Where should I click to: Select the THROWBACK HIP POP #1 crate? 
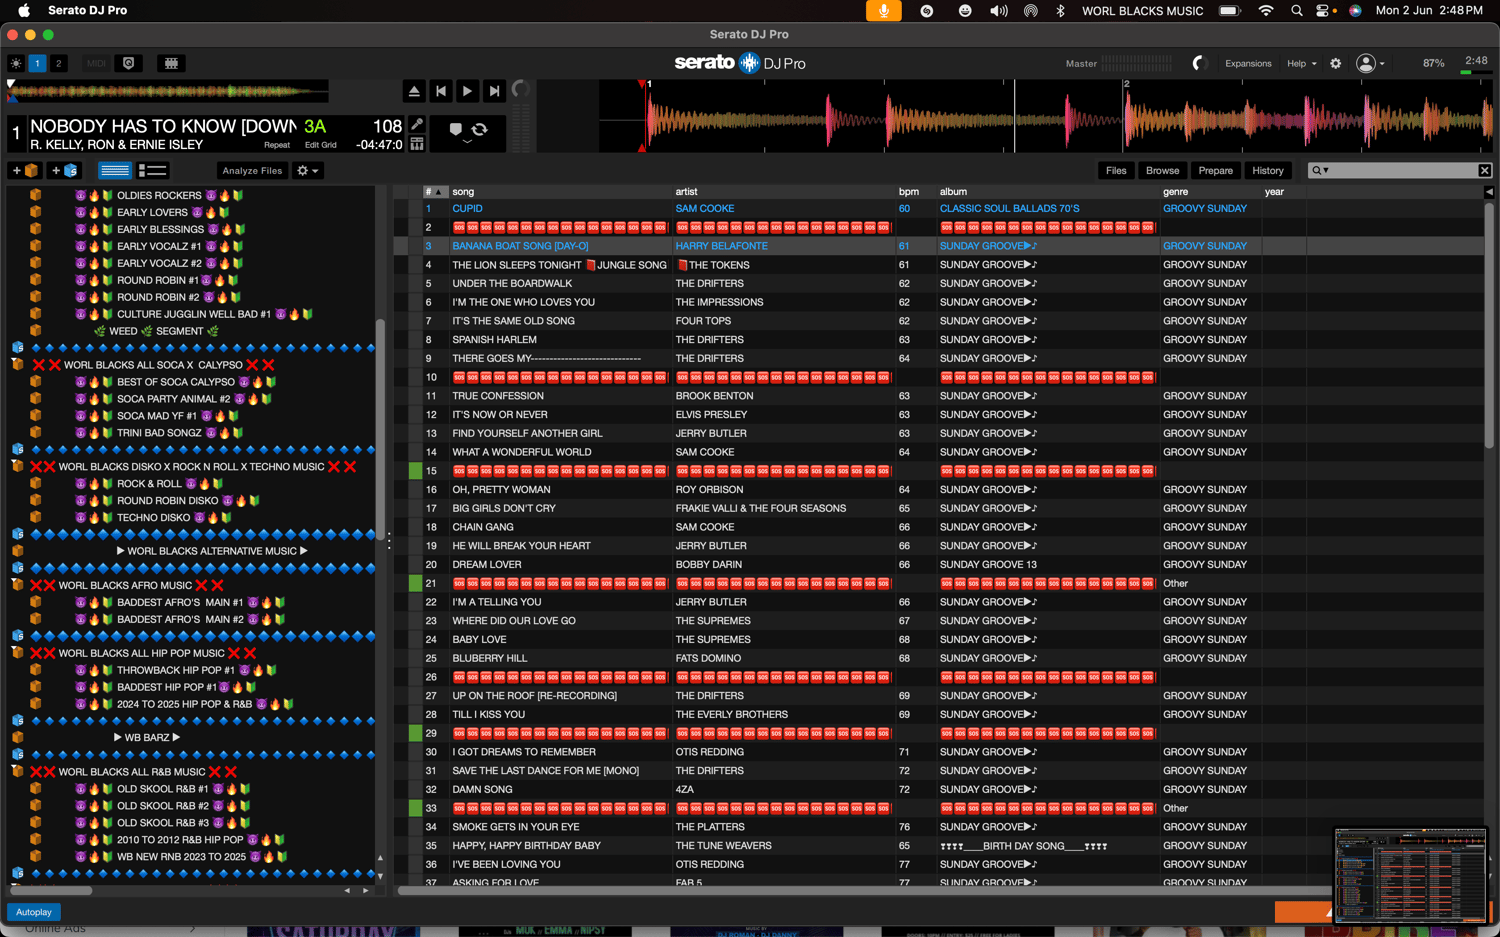pos(176,670)
